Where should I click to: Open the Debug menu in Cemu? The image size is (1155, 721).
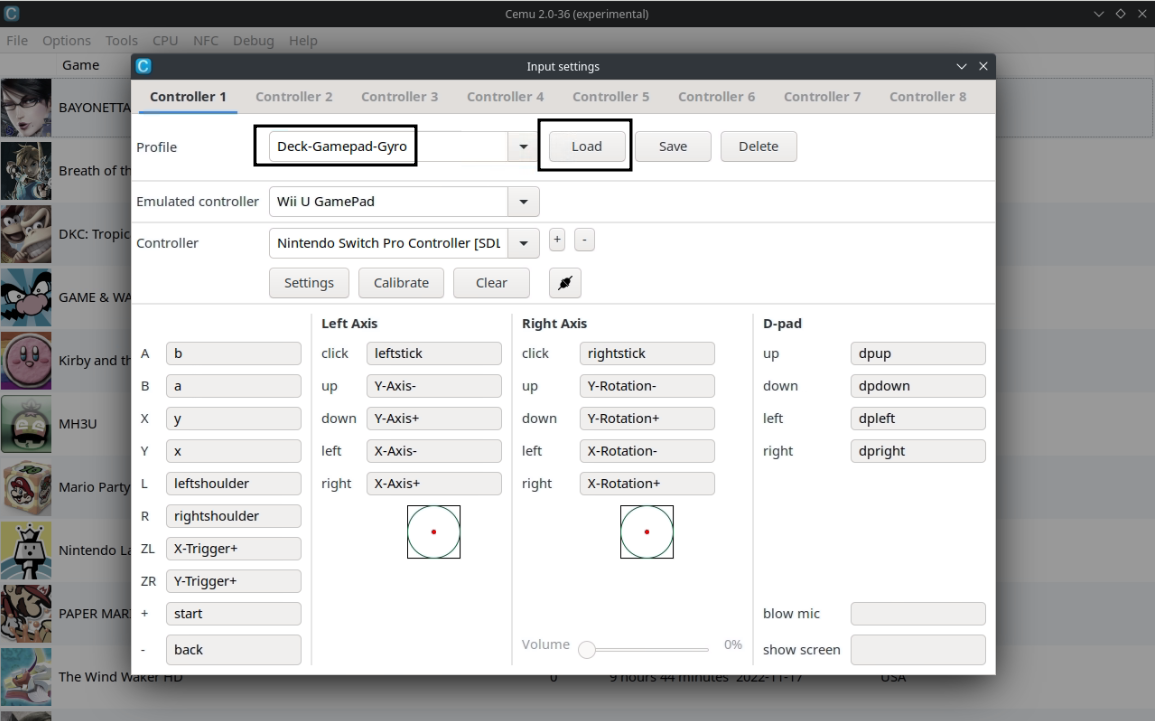(x=253, y=41)
